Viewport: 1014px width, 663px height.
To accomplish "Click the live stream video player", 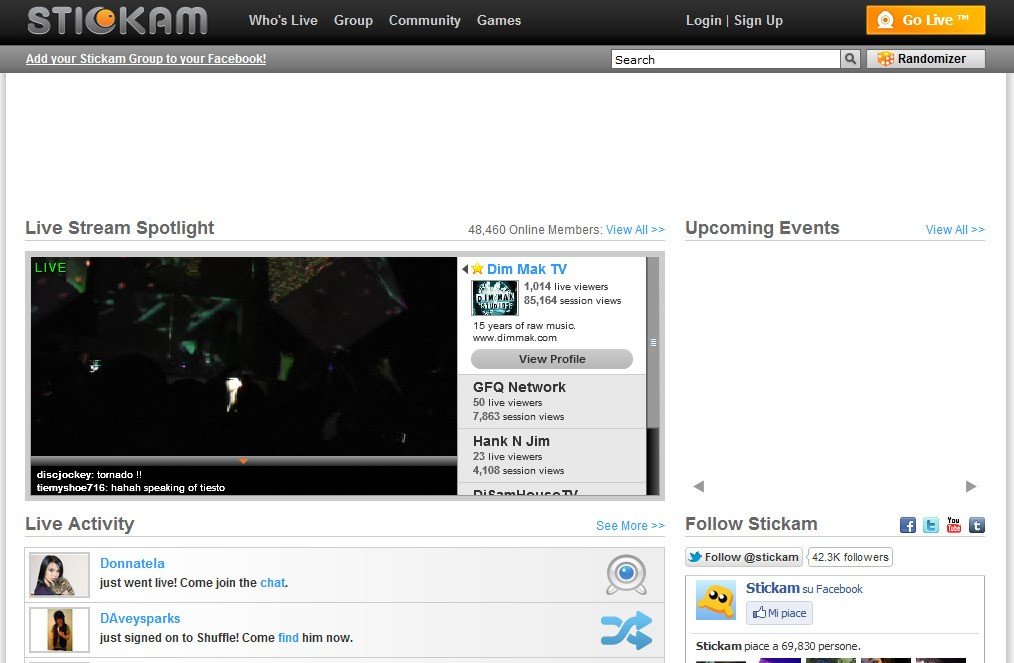I will 244,356.
